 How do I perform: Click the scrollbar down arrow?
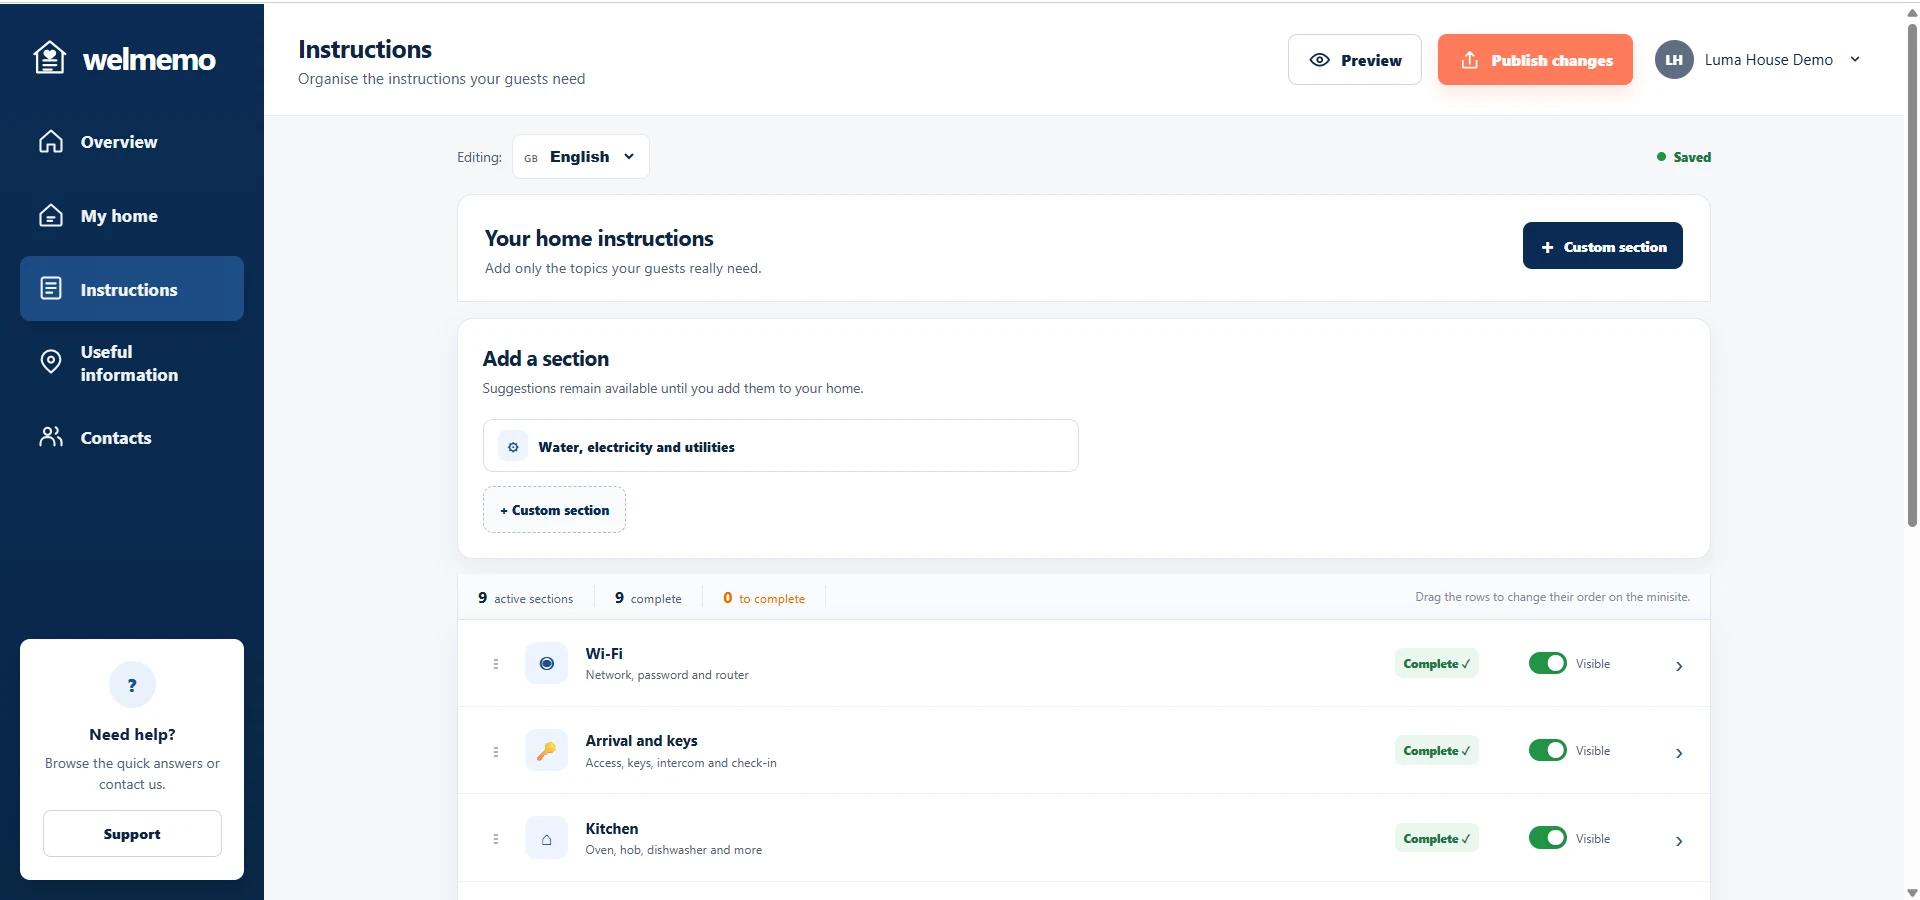[x=1912, y=892]
